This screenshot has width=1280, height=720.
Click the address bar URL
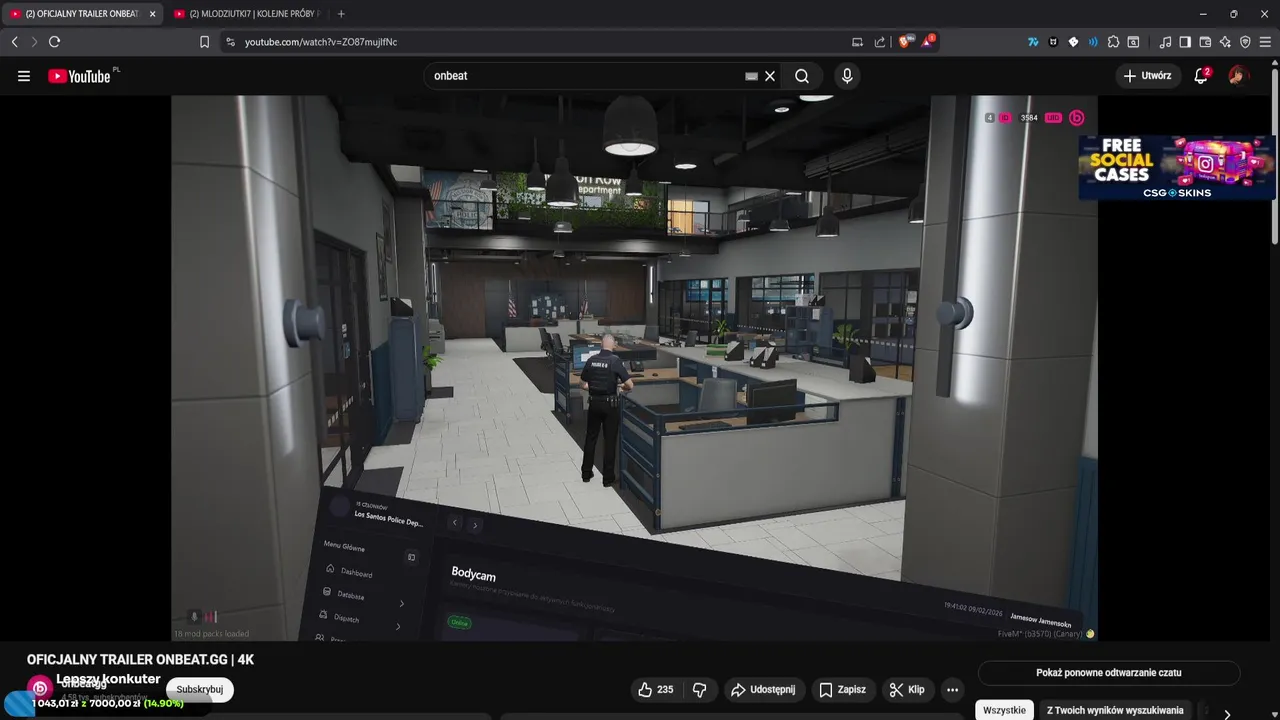(321, 42)
